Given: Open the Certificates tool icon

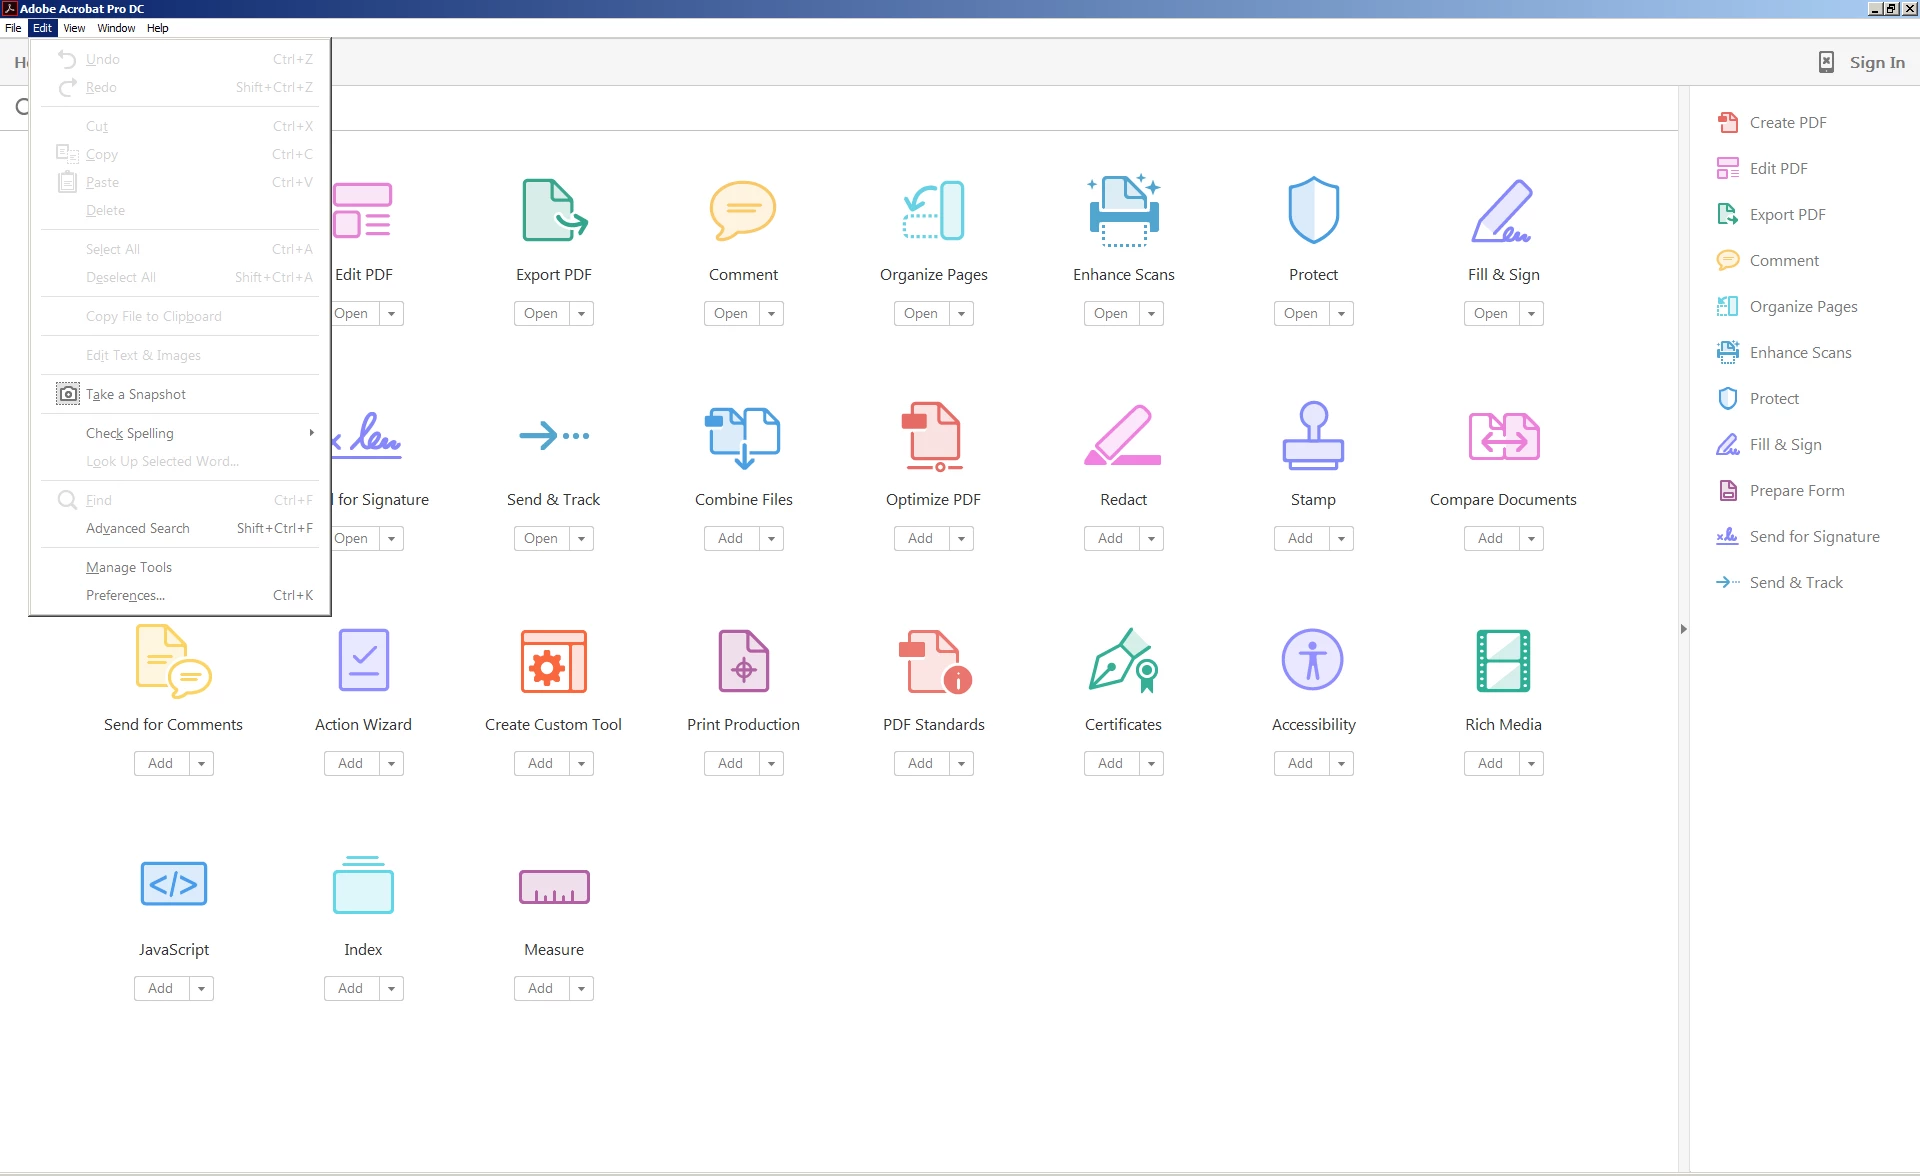Looking at the screenshot, I should click(x=1123, y=660).
